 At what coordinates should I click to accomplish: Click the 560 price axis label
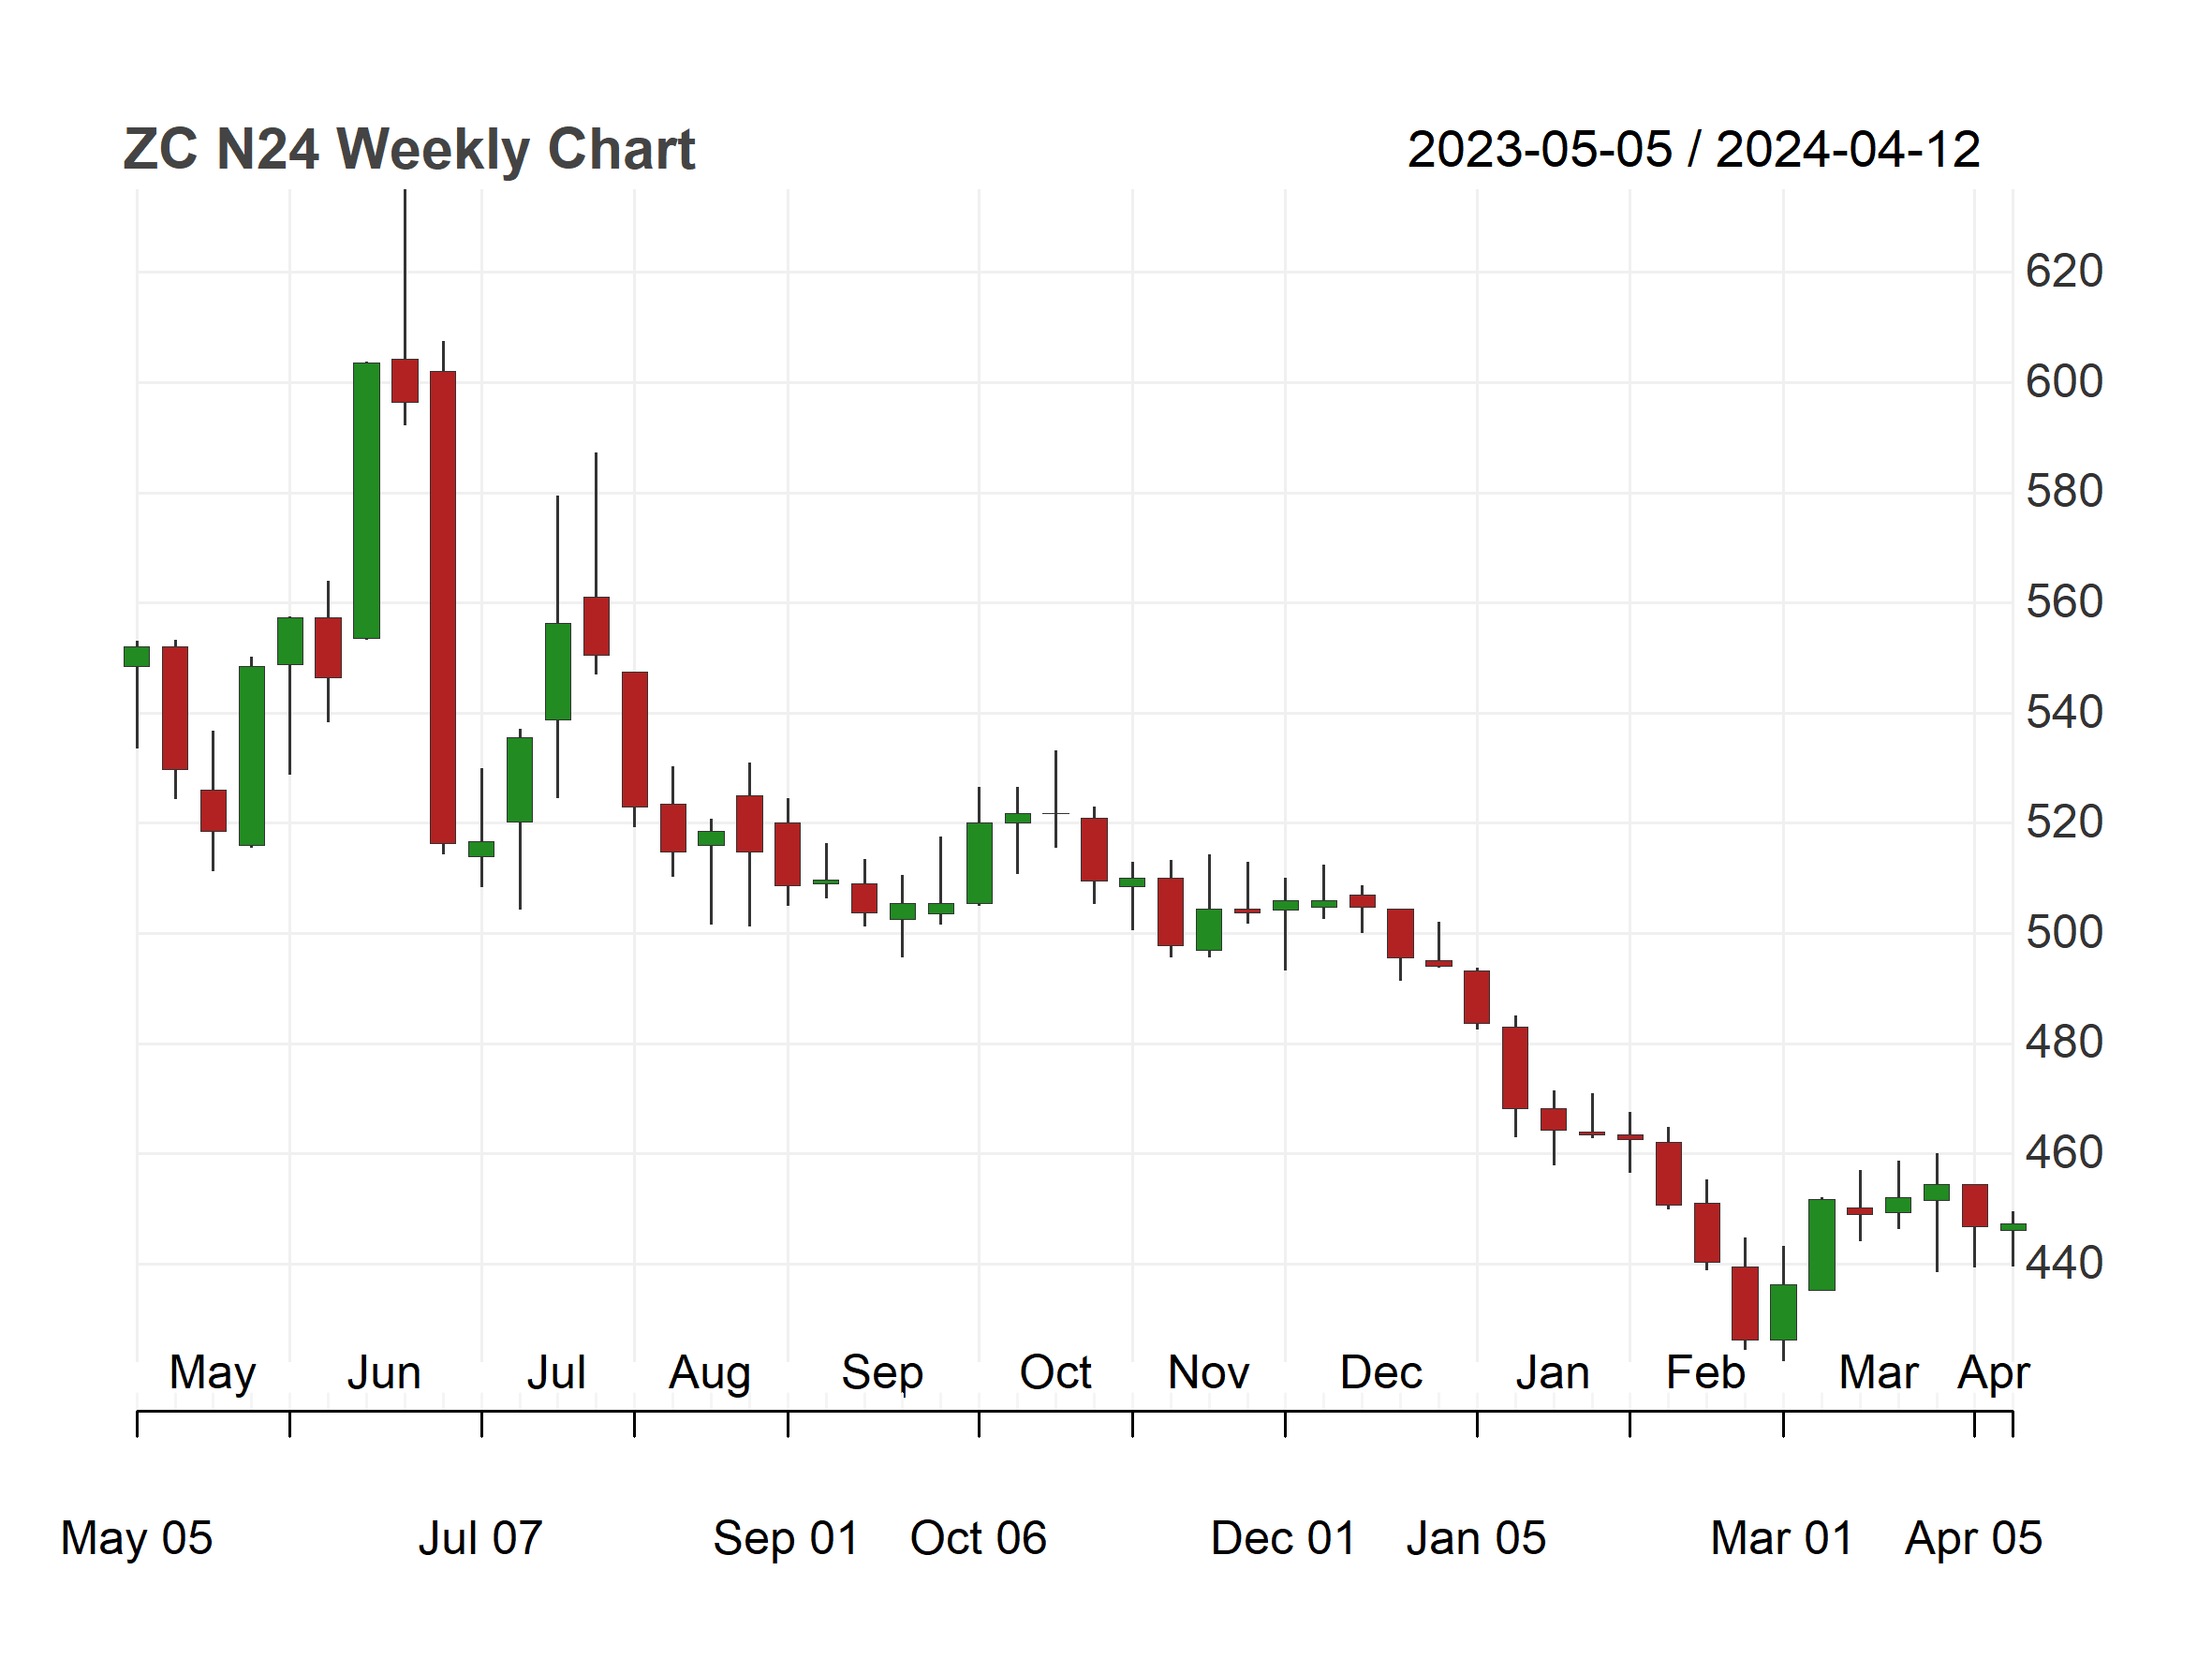click(2064, 601)
